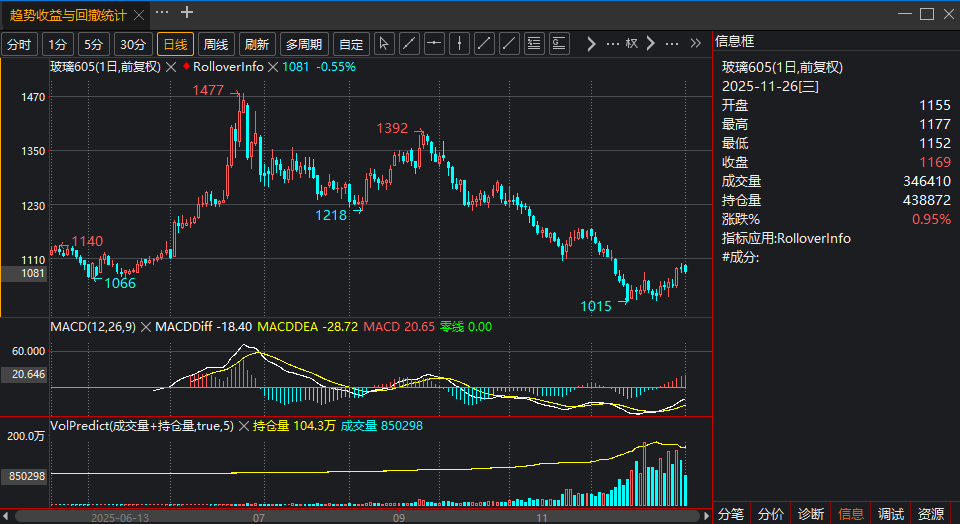Remove the 玻璃605 main chart series
960x524 pixels.
coord(170,66)
